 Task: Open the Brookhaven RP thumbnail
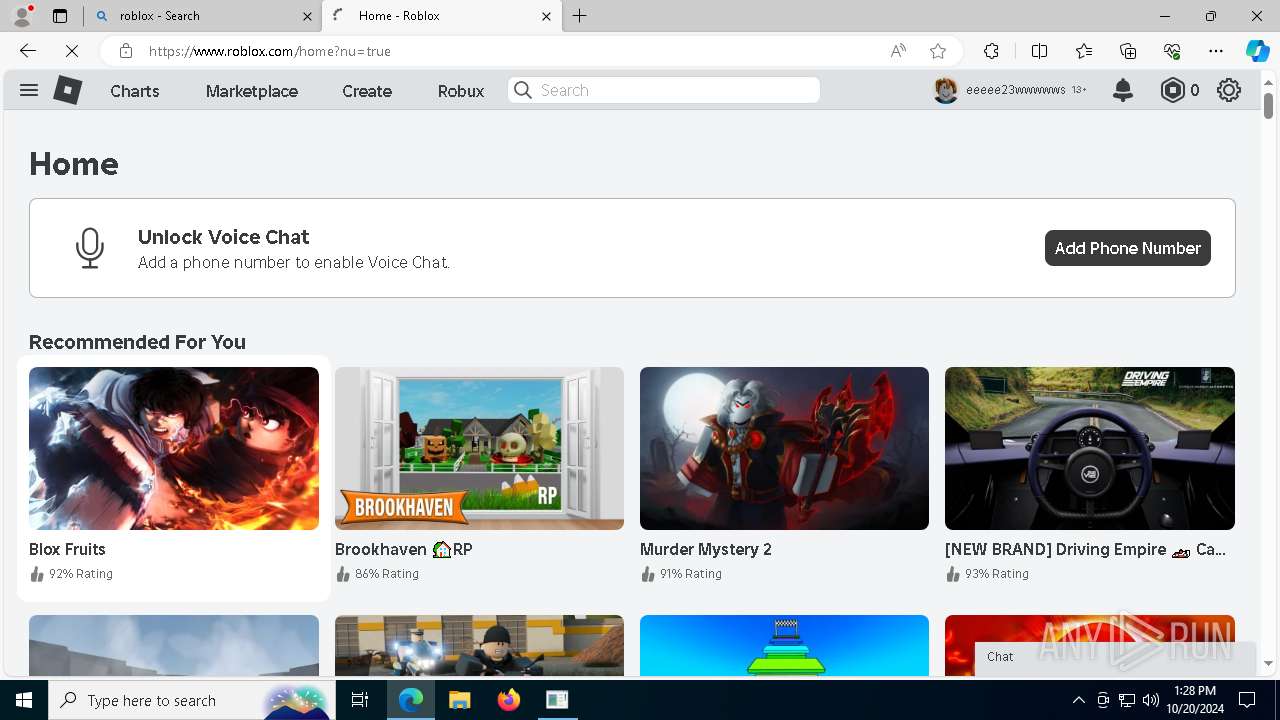[x=479, y=448]
